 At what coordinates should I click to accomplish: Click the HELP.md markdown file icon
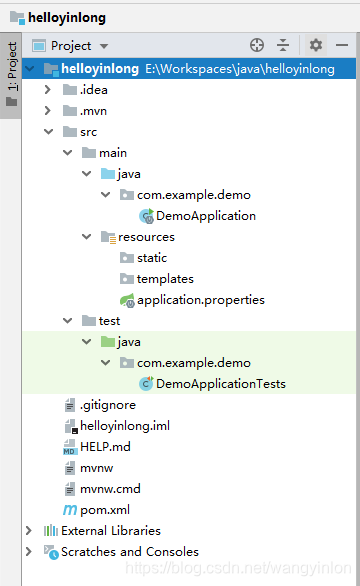[70, 447]
